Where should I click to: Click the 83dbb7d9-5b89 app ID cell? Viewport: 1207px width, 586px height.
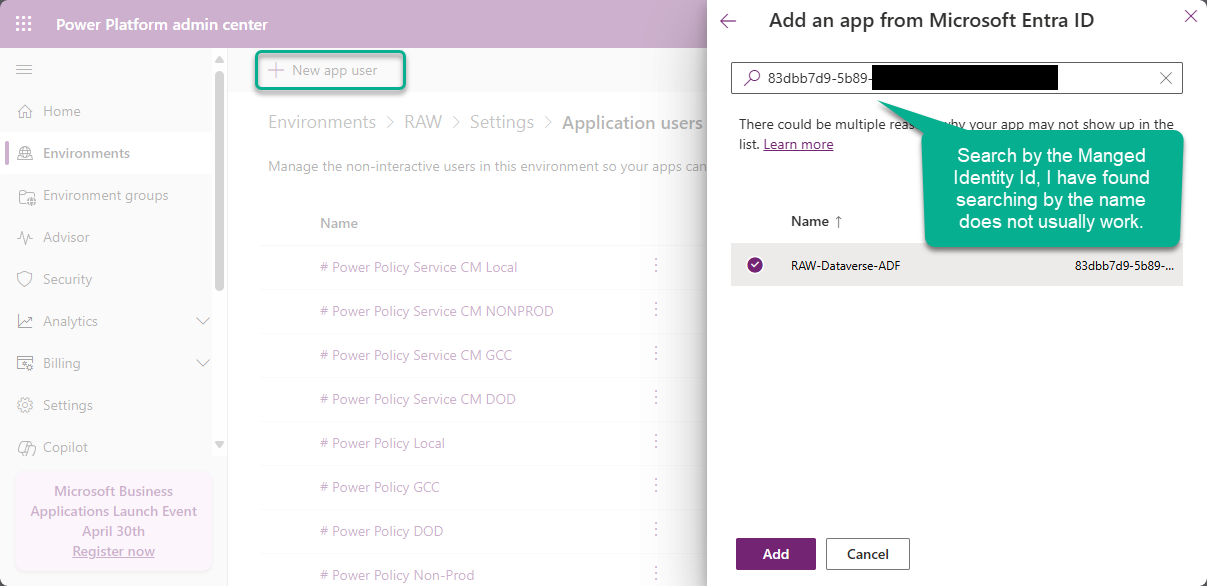(x=1124, y=266)
